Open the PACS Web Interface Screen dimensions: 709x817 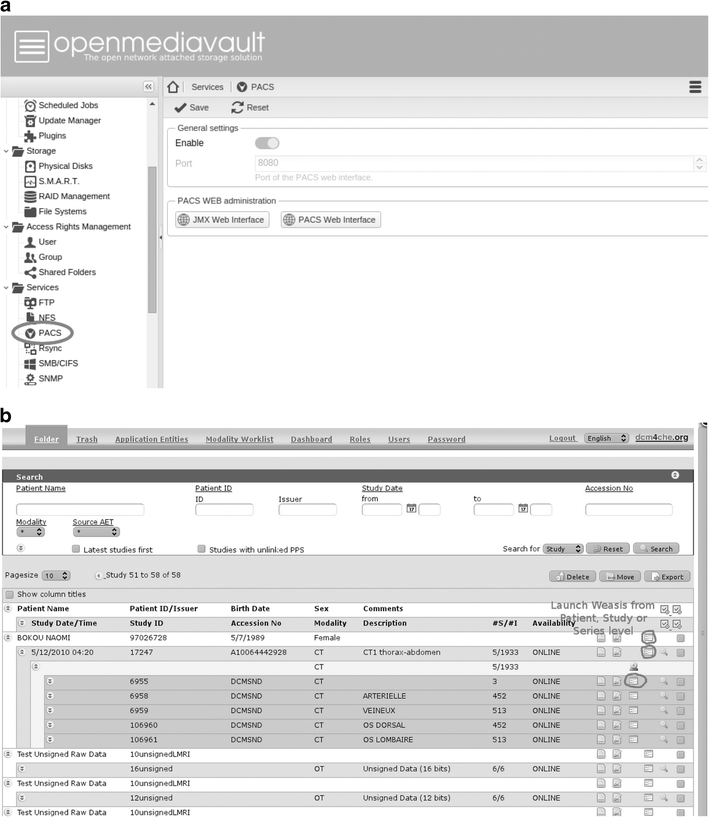coord(331,219)
